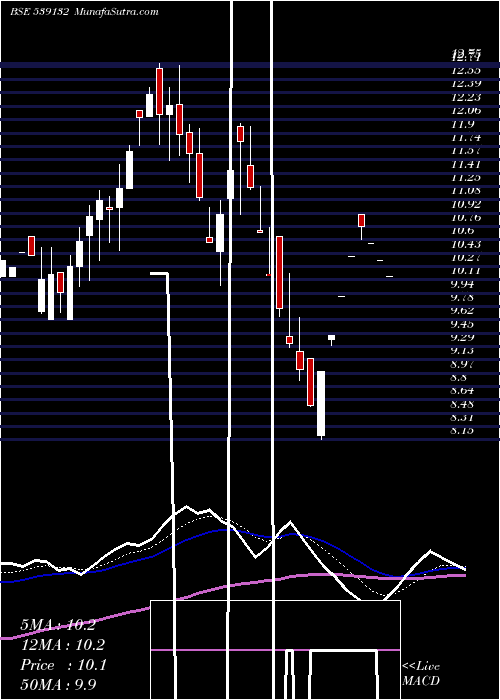The width and height of the screenshot is (500, 700).
Task: Select the 10.43 price axis label
Action: click(466, 244)
